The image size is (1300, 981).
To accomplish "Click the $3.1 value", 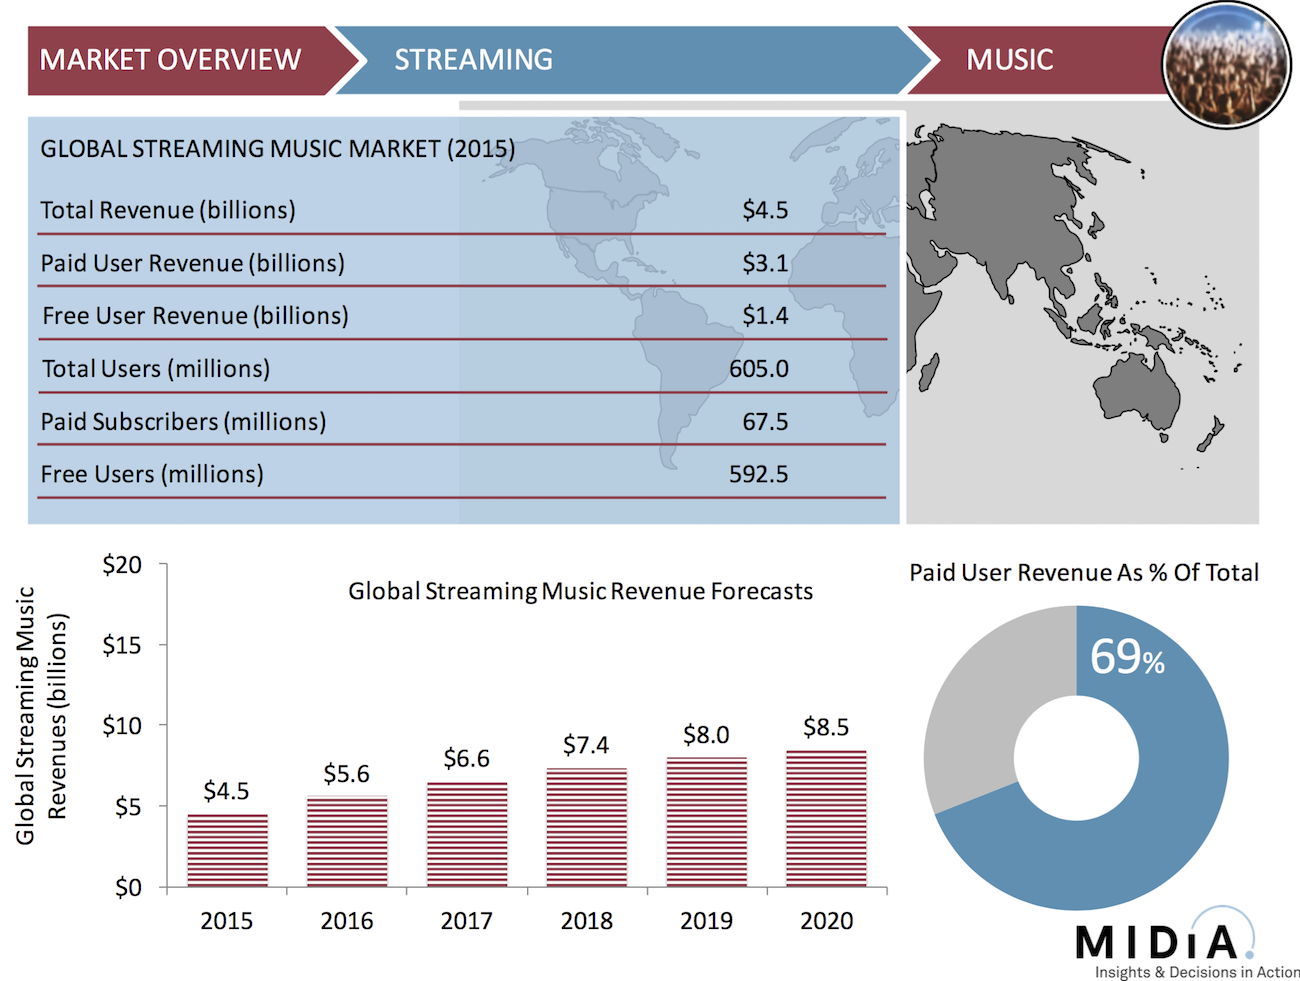I will (765, 263).
